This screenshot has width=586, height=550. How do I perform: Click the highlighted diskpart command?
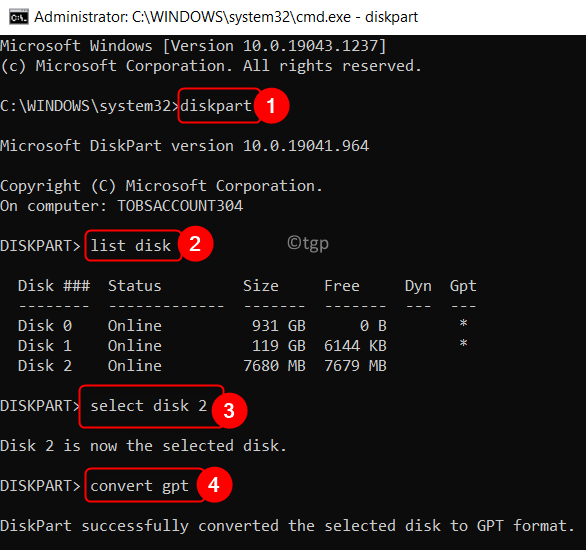216,106
